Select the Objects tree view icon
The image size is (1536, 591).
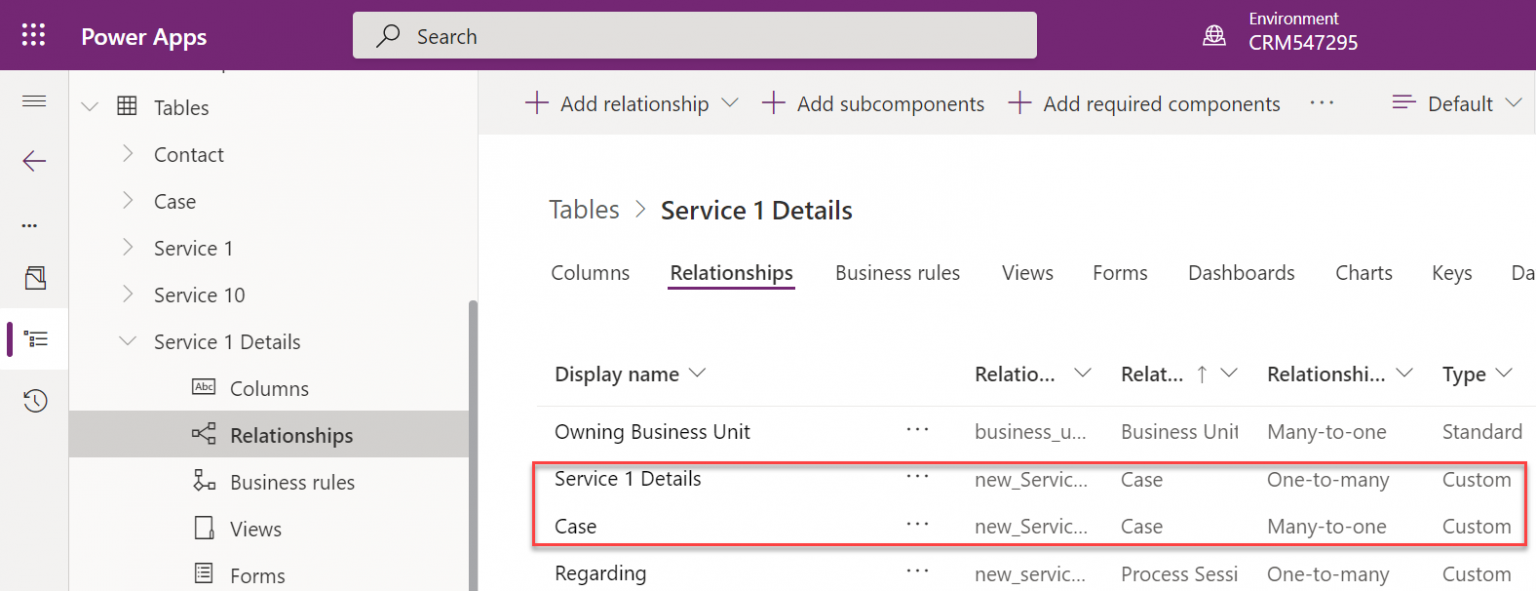click(36, 340)
